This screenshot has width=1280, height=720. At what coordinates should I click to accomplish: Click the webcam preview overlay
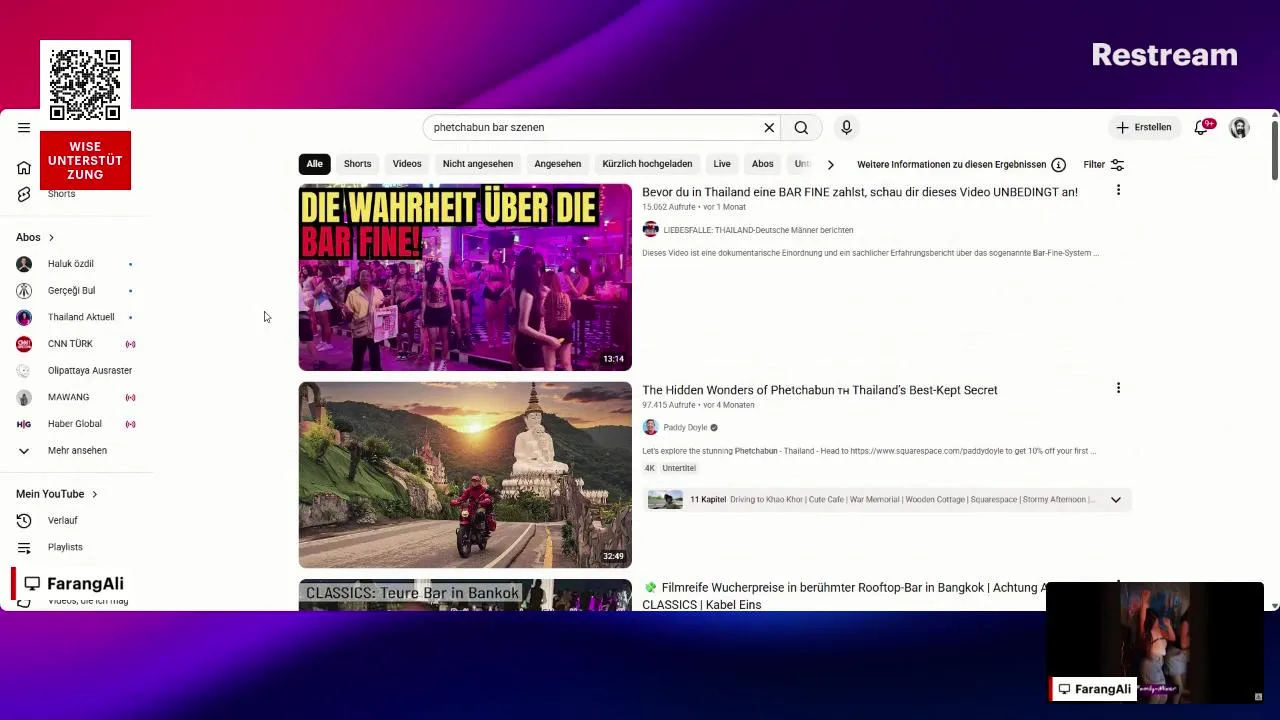click(x=1155, y=642)
